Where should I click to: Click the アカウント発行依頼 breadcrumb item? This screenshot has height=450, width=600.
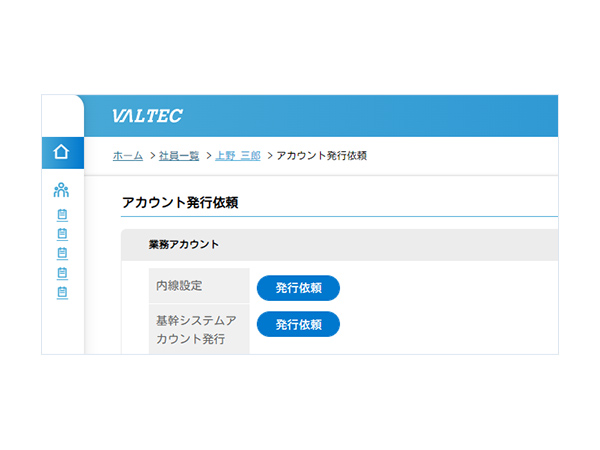pyautogui.click(x=321, y=156)
